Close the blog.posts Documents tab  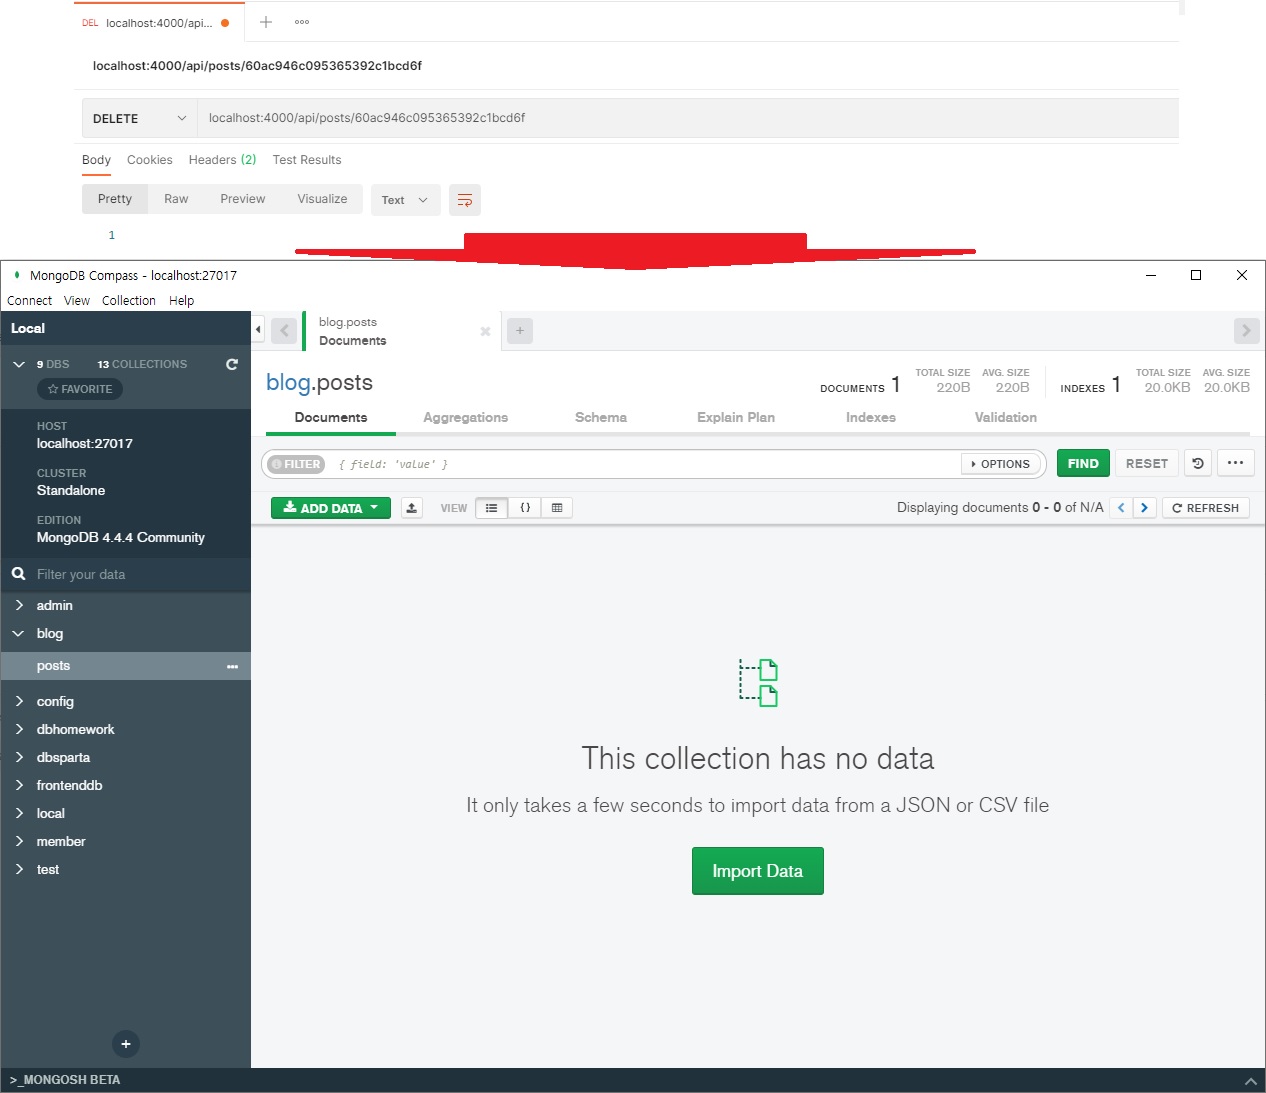pos(485,331)
